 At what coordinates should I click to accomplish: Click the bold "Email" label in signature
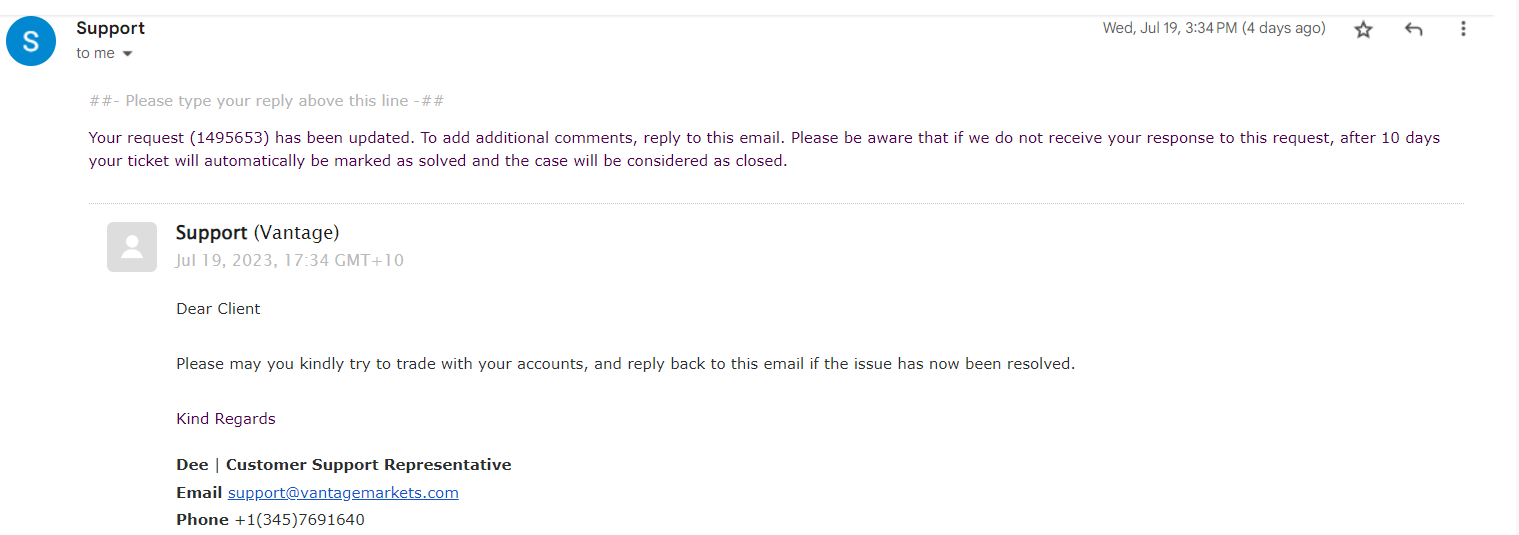click(x=199, y=492)
